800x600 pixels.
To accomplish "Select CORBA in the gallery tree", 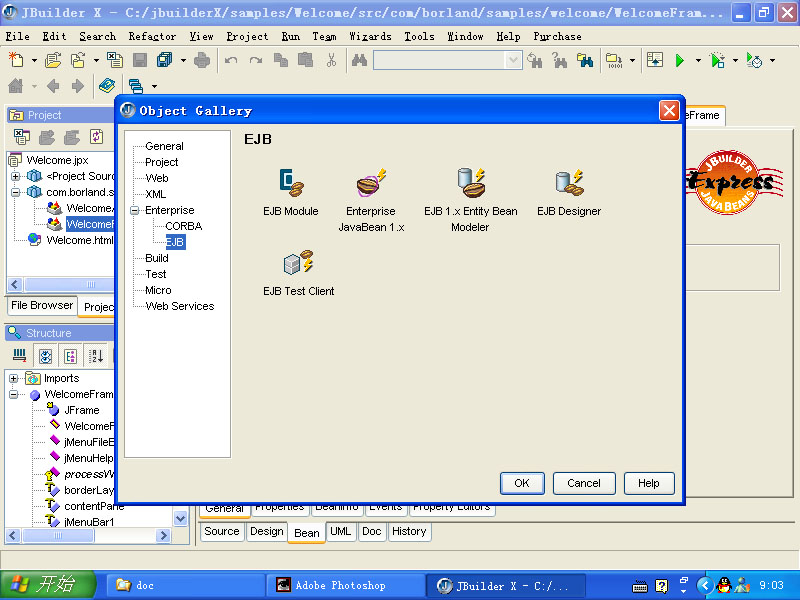I will pos(183,226).
